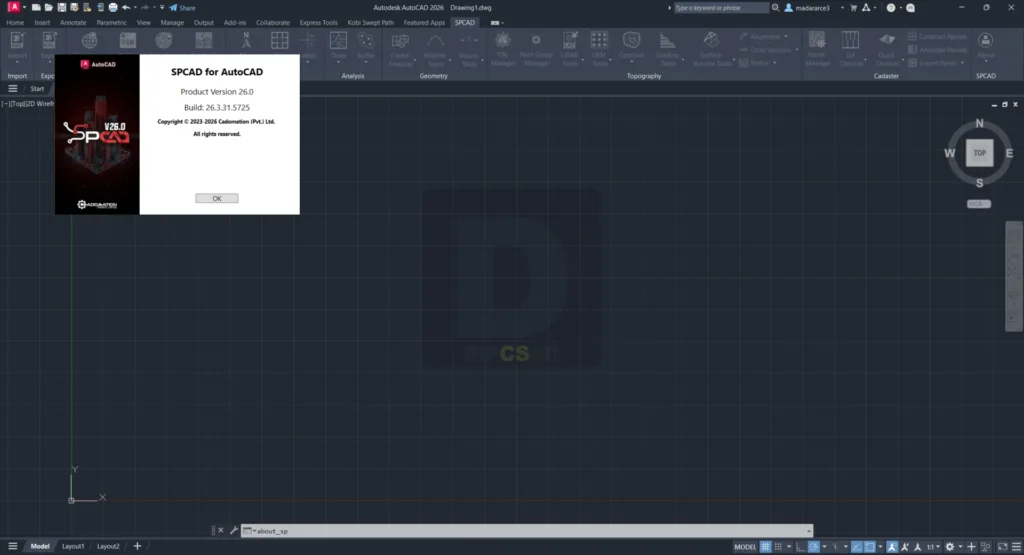Open the Featured Apps tab

click(x=424, y=22)
